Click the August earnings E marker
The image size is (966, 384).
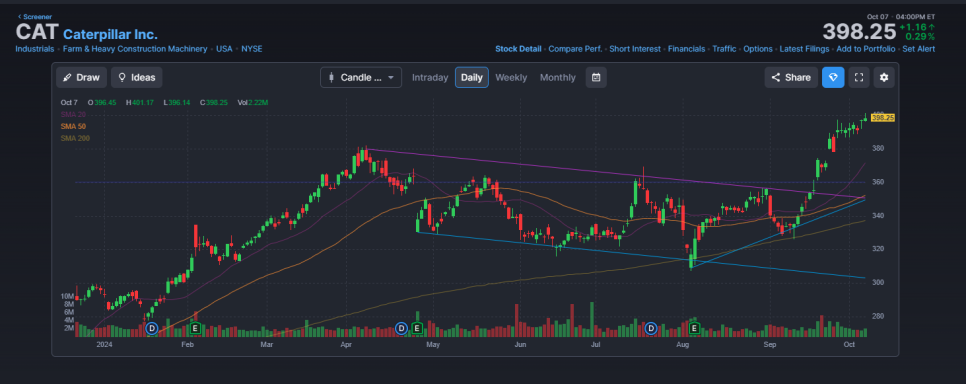click(694, 329)
